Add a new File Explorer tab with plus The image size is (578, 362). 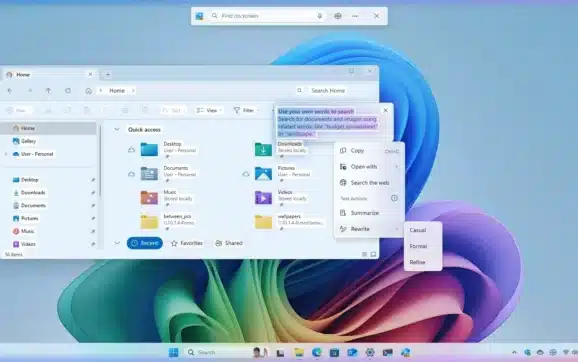(x=108, y=74)
